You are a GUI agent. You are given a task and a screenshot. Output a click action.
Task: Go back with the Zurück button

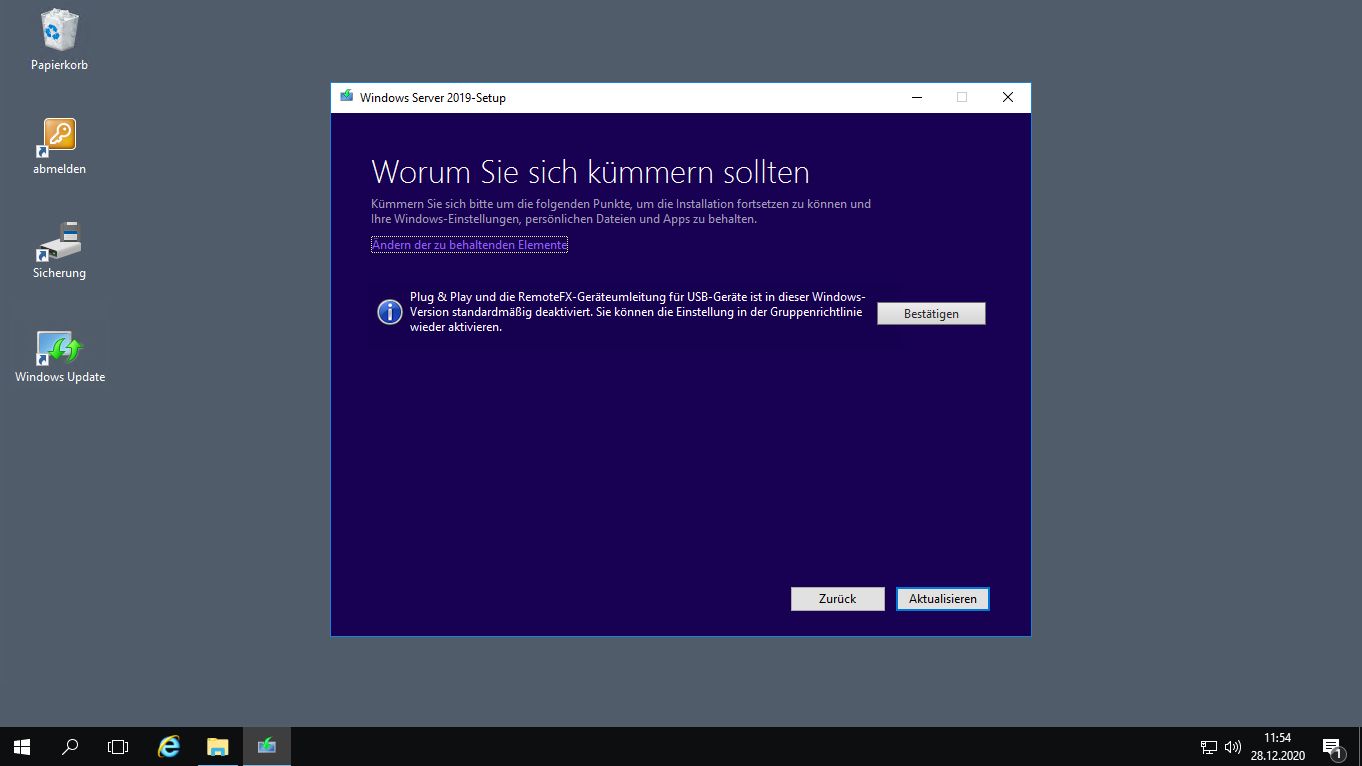[x=838, y=599]
